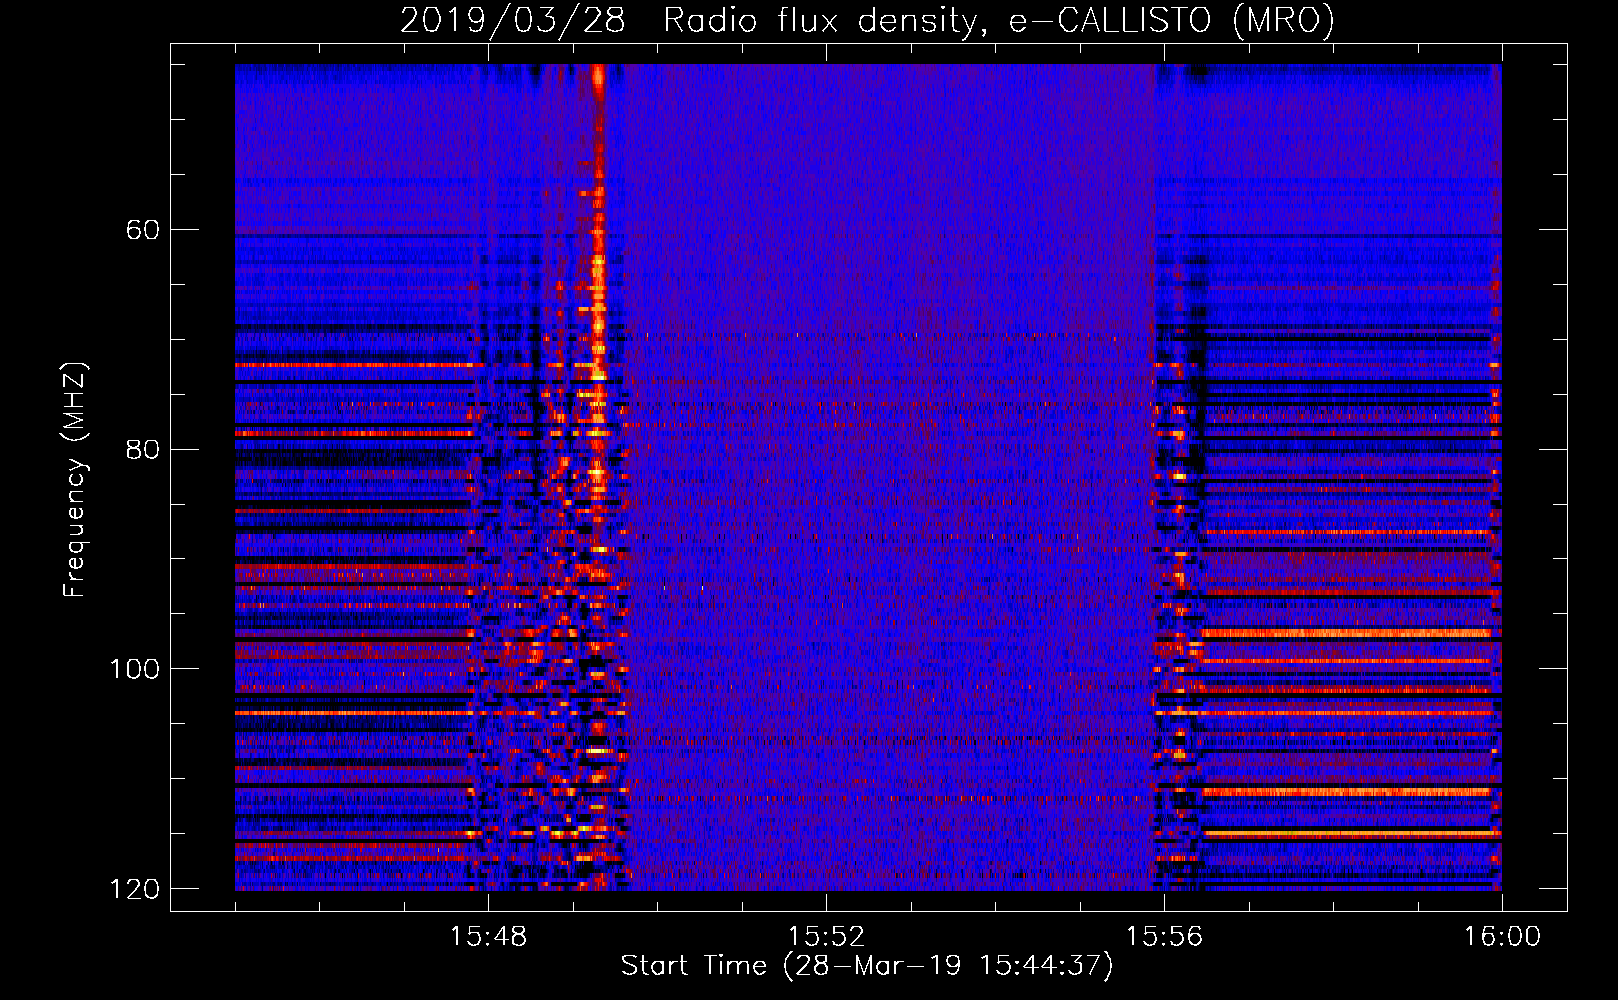Click the 'Start Time (28-Mar-19 15:44:37)' label
This screenshot has width=1618, height=1000.
tap(867, 966)
